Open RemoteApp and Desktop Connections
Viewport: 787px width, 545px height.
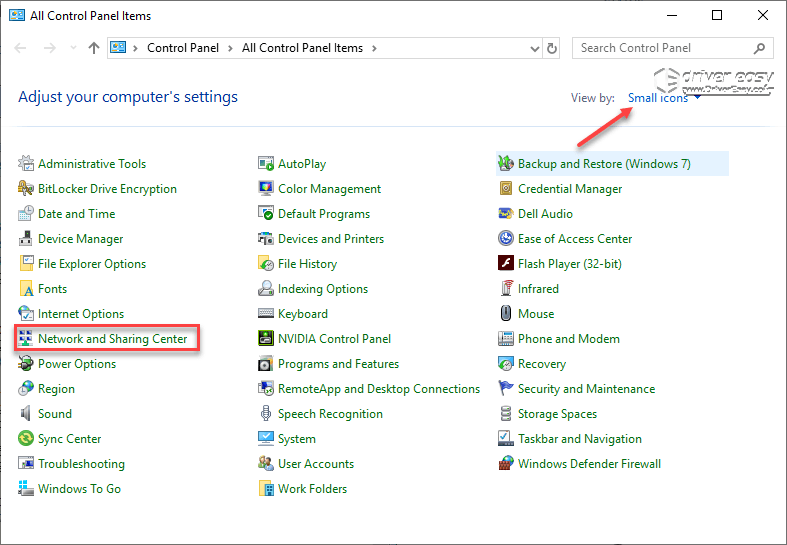379,389
